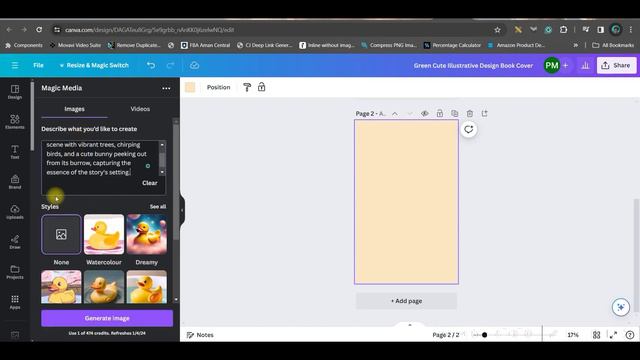Image resolution: width=640 pixels, height=360 pixels.
Task: Collapse the Magic Media side panel
Action: (x=182, y=210)
